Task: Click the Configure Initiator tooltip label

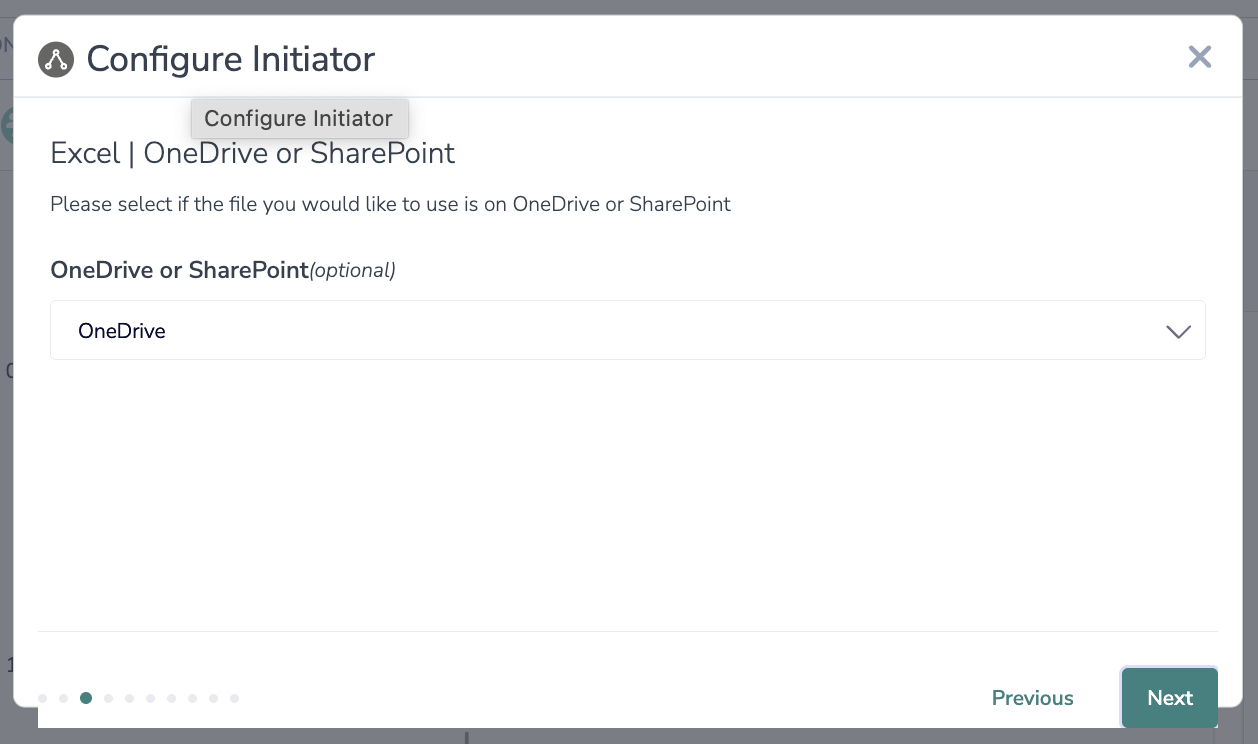Action: (x=299, y=118)
